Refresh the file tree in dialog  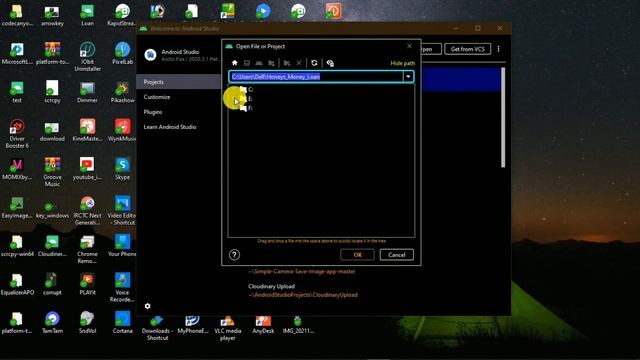(x=314, y=63)
